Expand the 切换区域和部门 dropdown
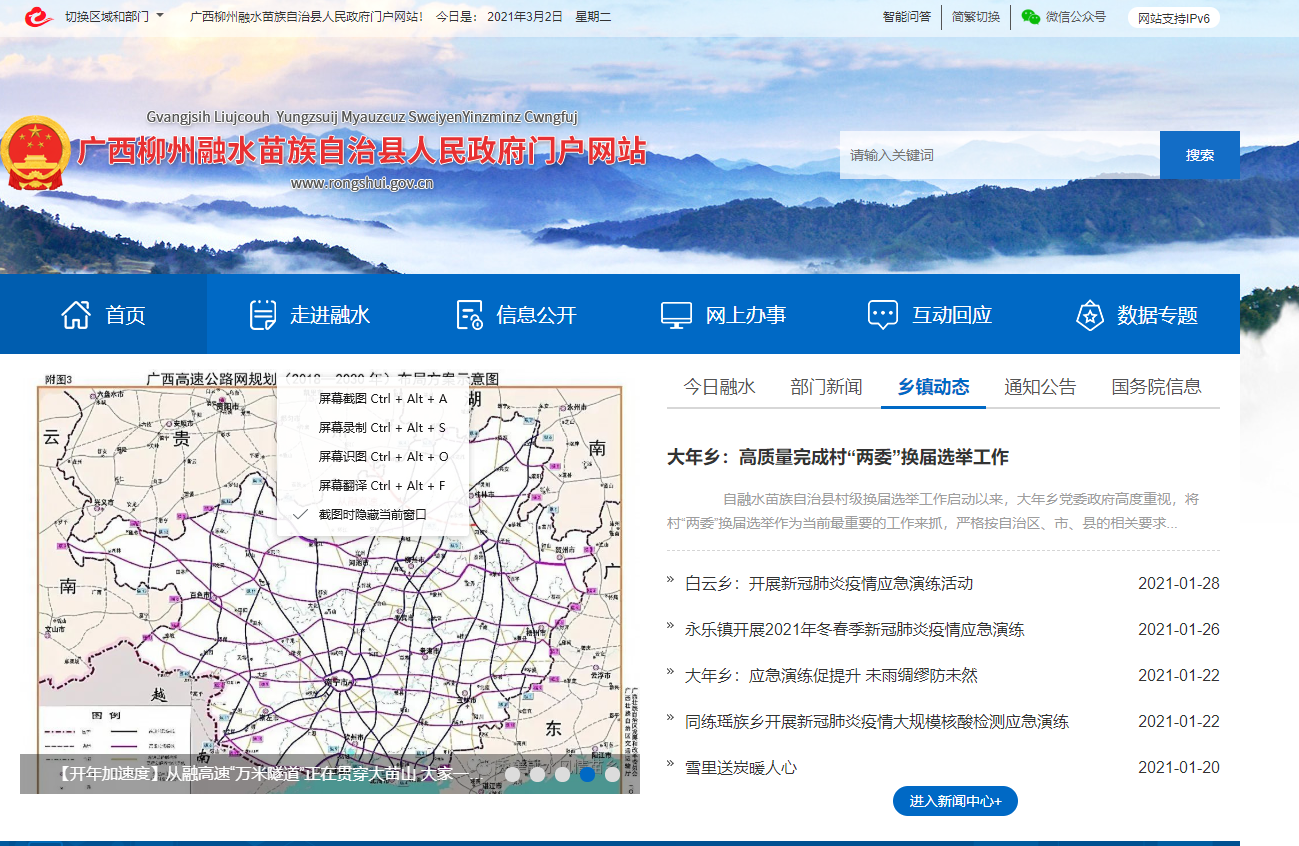 [114, 17]
